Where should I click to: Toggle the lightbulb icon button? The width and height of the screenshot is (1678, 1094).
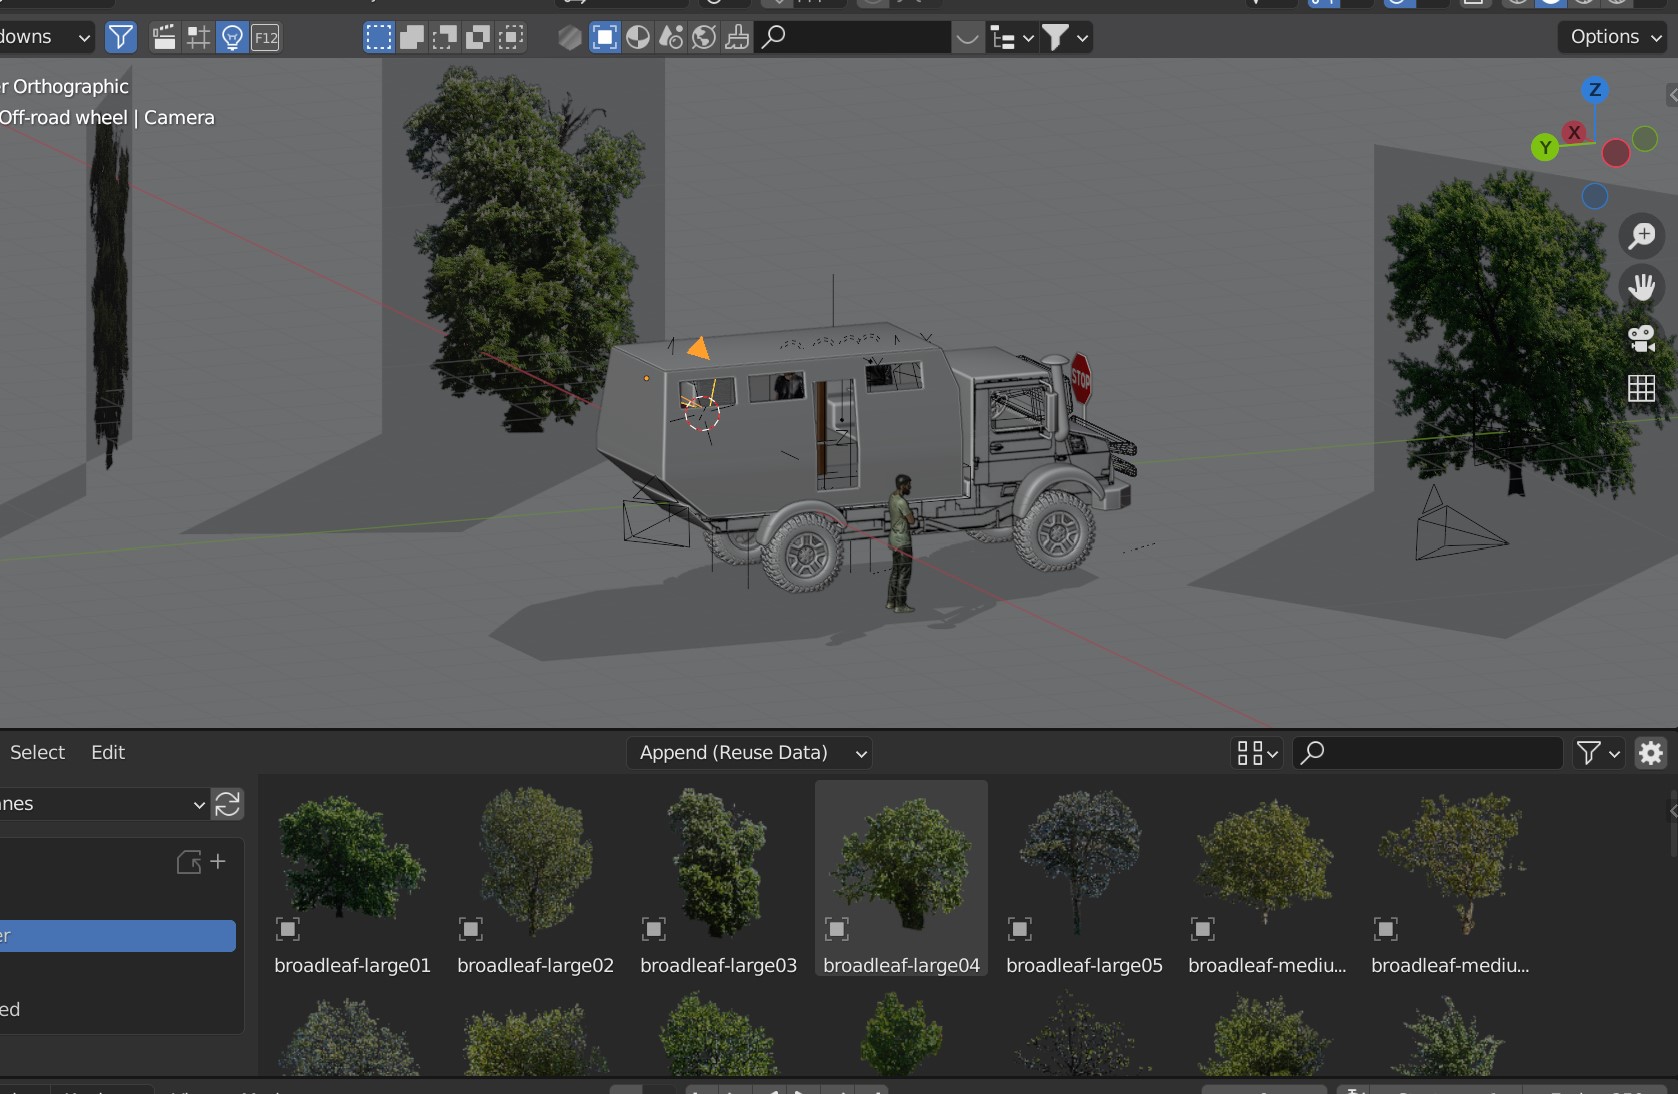click(232, 38)
